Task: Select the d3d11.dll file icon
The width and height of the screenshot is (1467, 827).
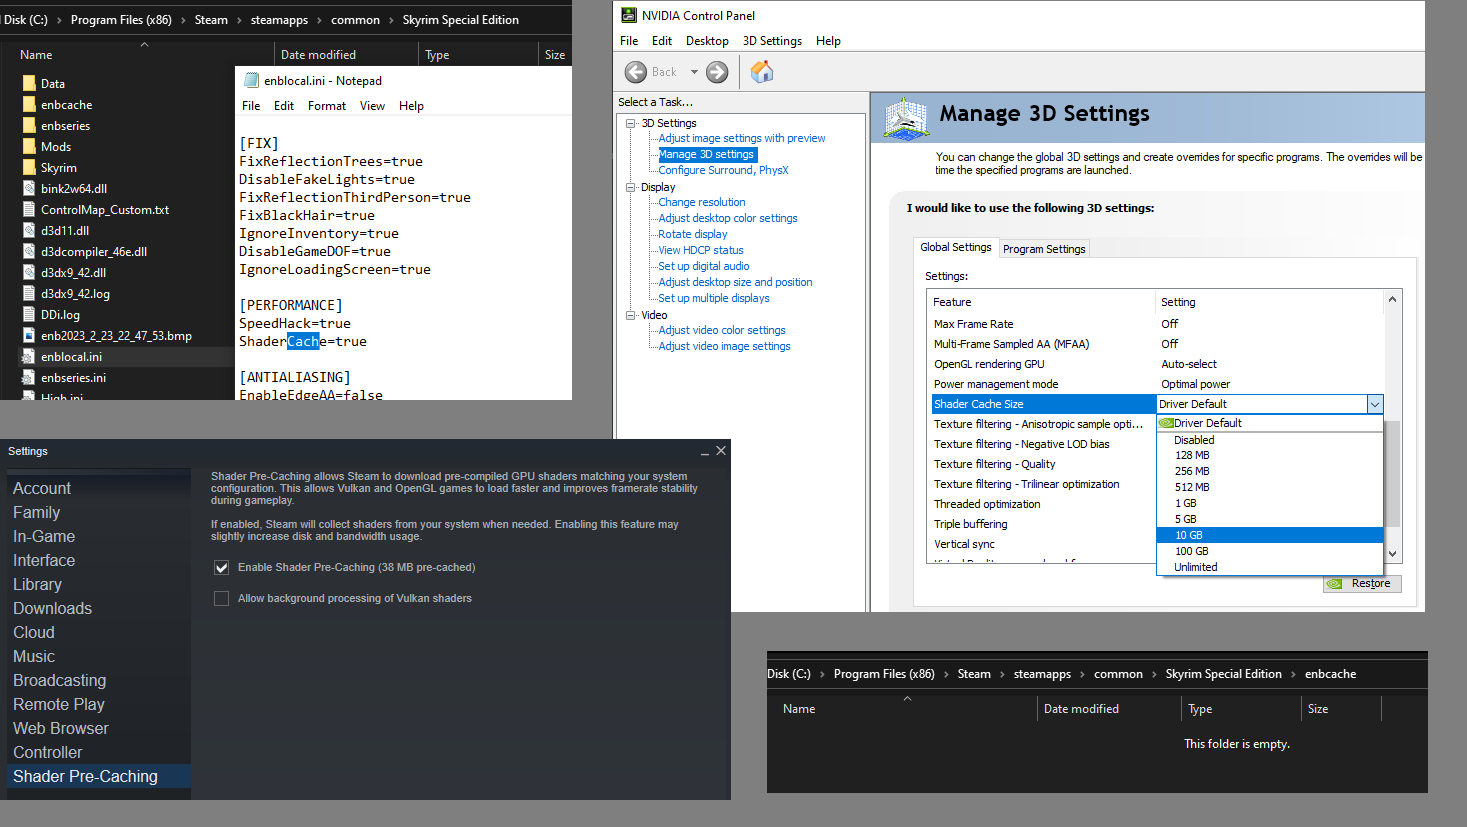Action: tap(29, 231)
